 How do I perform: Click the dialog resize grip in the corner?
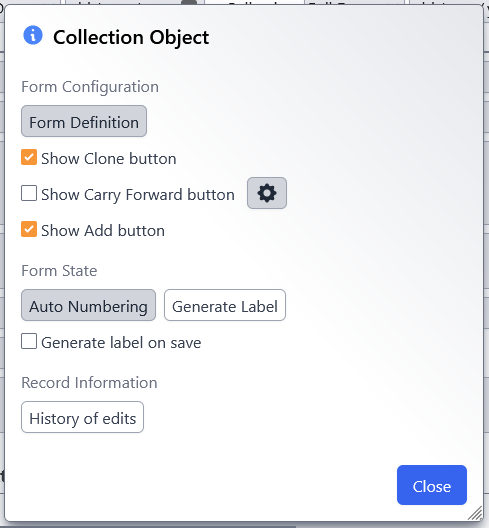point(475,513)
